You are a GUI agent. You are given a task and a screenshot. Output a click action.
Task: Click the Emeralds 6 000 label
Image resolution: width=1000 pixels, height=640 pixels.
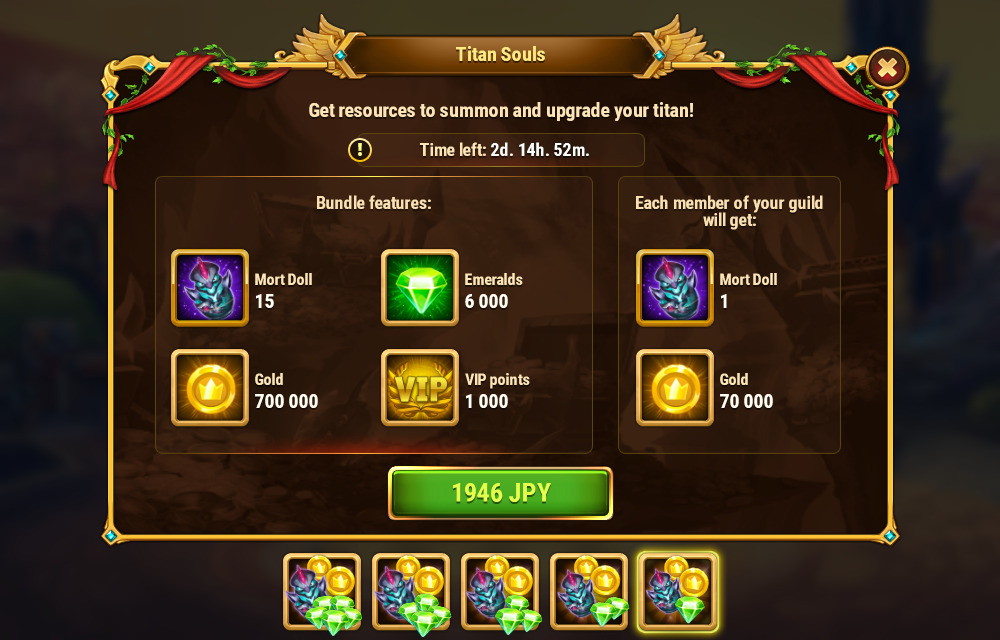(x=493, y=291)
